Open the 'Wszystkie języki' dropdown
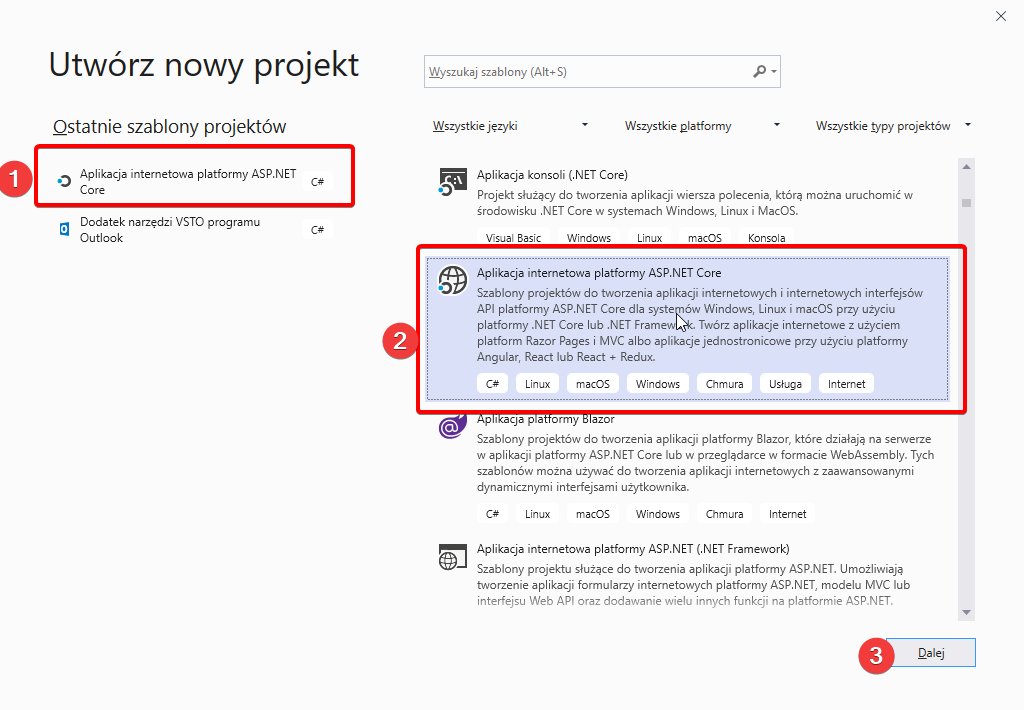The width and height of the screenshot is (1024, 710). tap(510, 126)
